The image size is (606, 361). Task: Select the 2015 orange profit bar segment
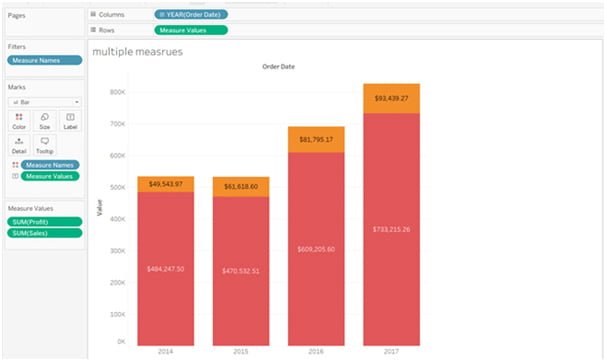241,187
